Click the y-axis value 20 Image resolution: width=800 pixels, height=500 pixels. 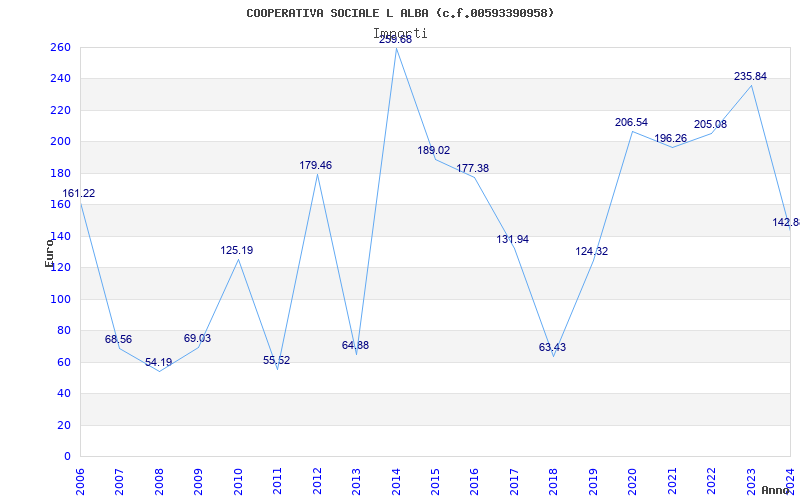click(64, 425)
